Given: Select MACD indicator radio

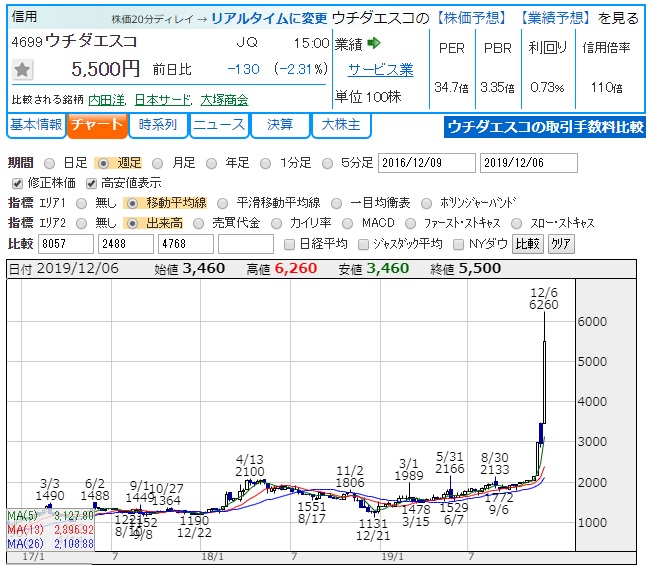Looking at the screenshot, I should (348, 224).
